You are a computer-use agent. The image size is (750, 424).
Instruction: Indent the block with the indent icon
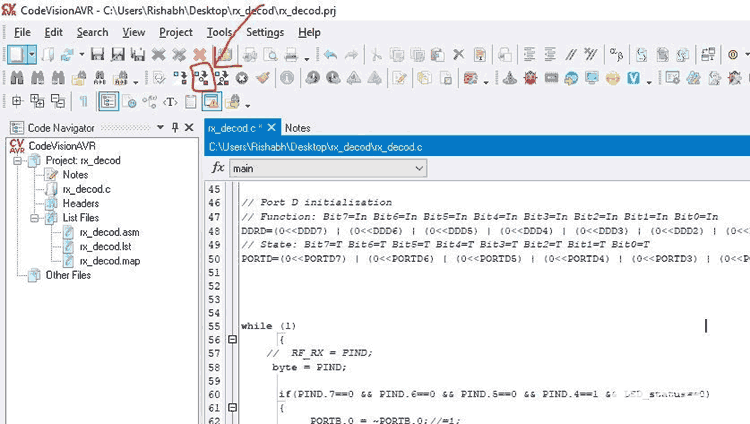point(529,55)
